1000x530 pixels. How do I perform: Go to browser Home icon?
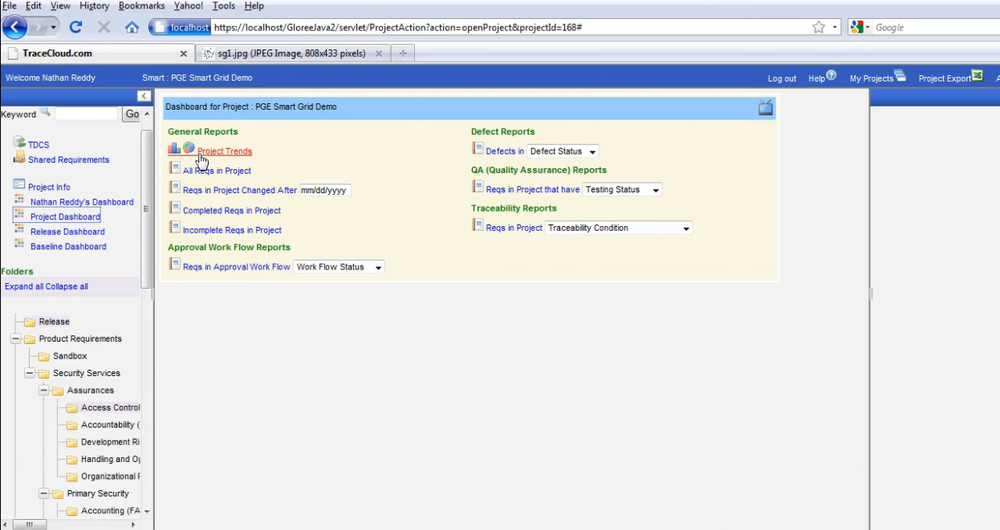(131, 27)
